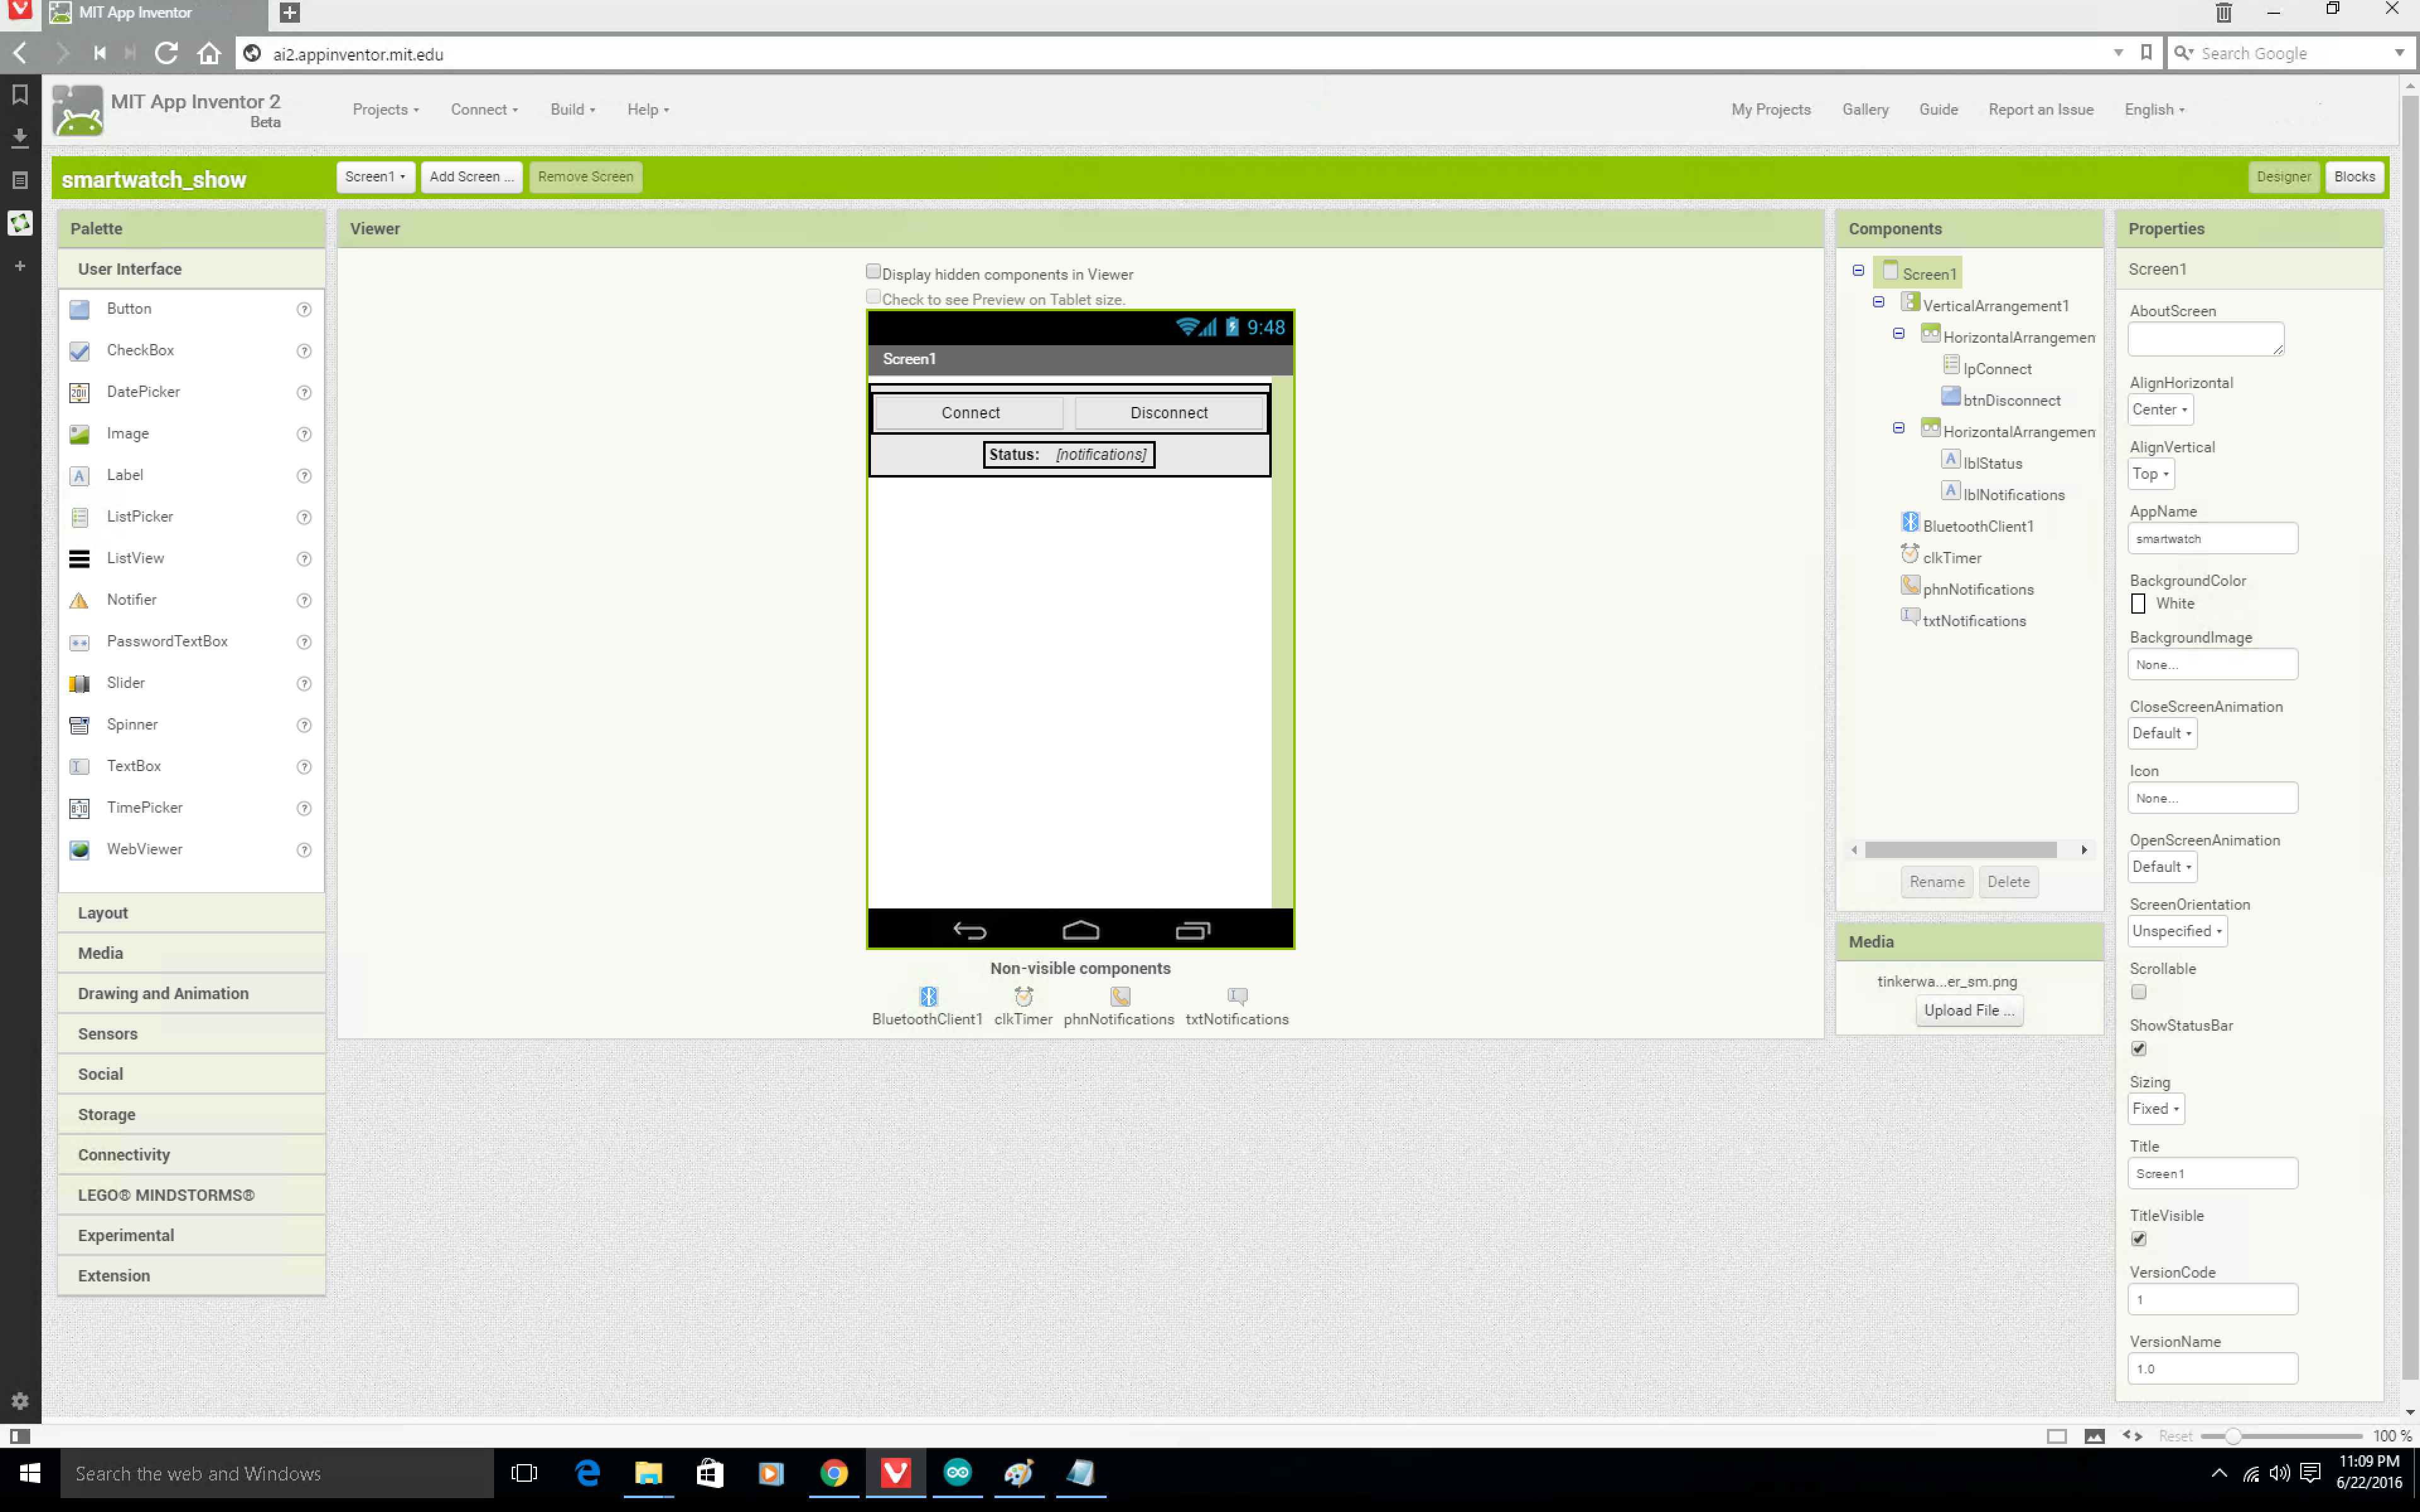Select the Label palette icon
2420x1512 pixels.
(80, 475)
